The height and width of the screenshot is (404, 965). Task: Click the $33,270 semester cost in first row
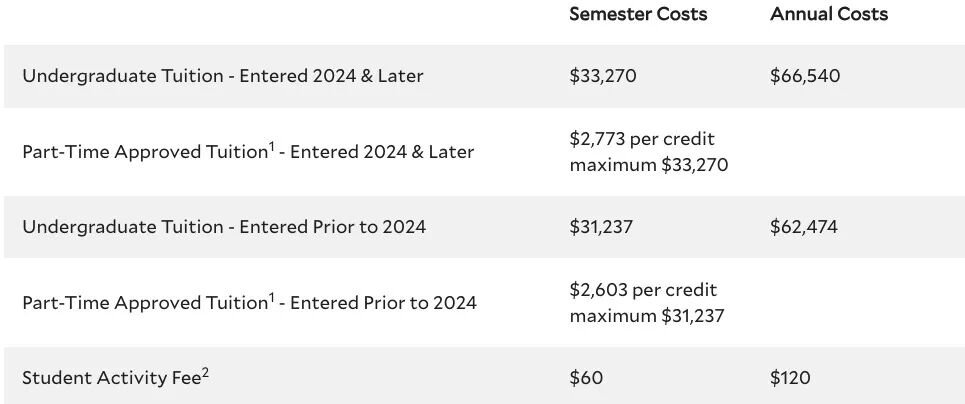pyautogui.click(x=602, y=76)
